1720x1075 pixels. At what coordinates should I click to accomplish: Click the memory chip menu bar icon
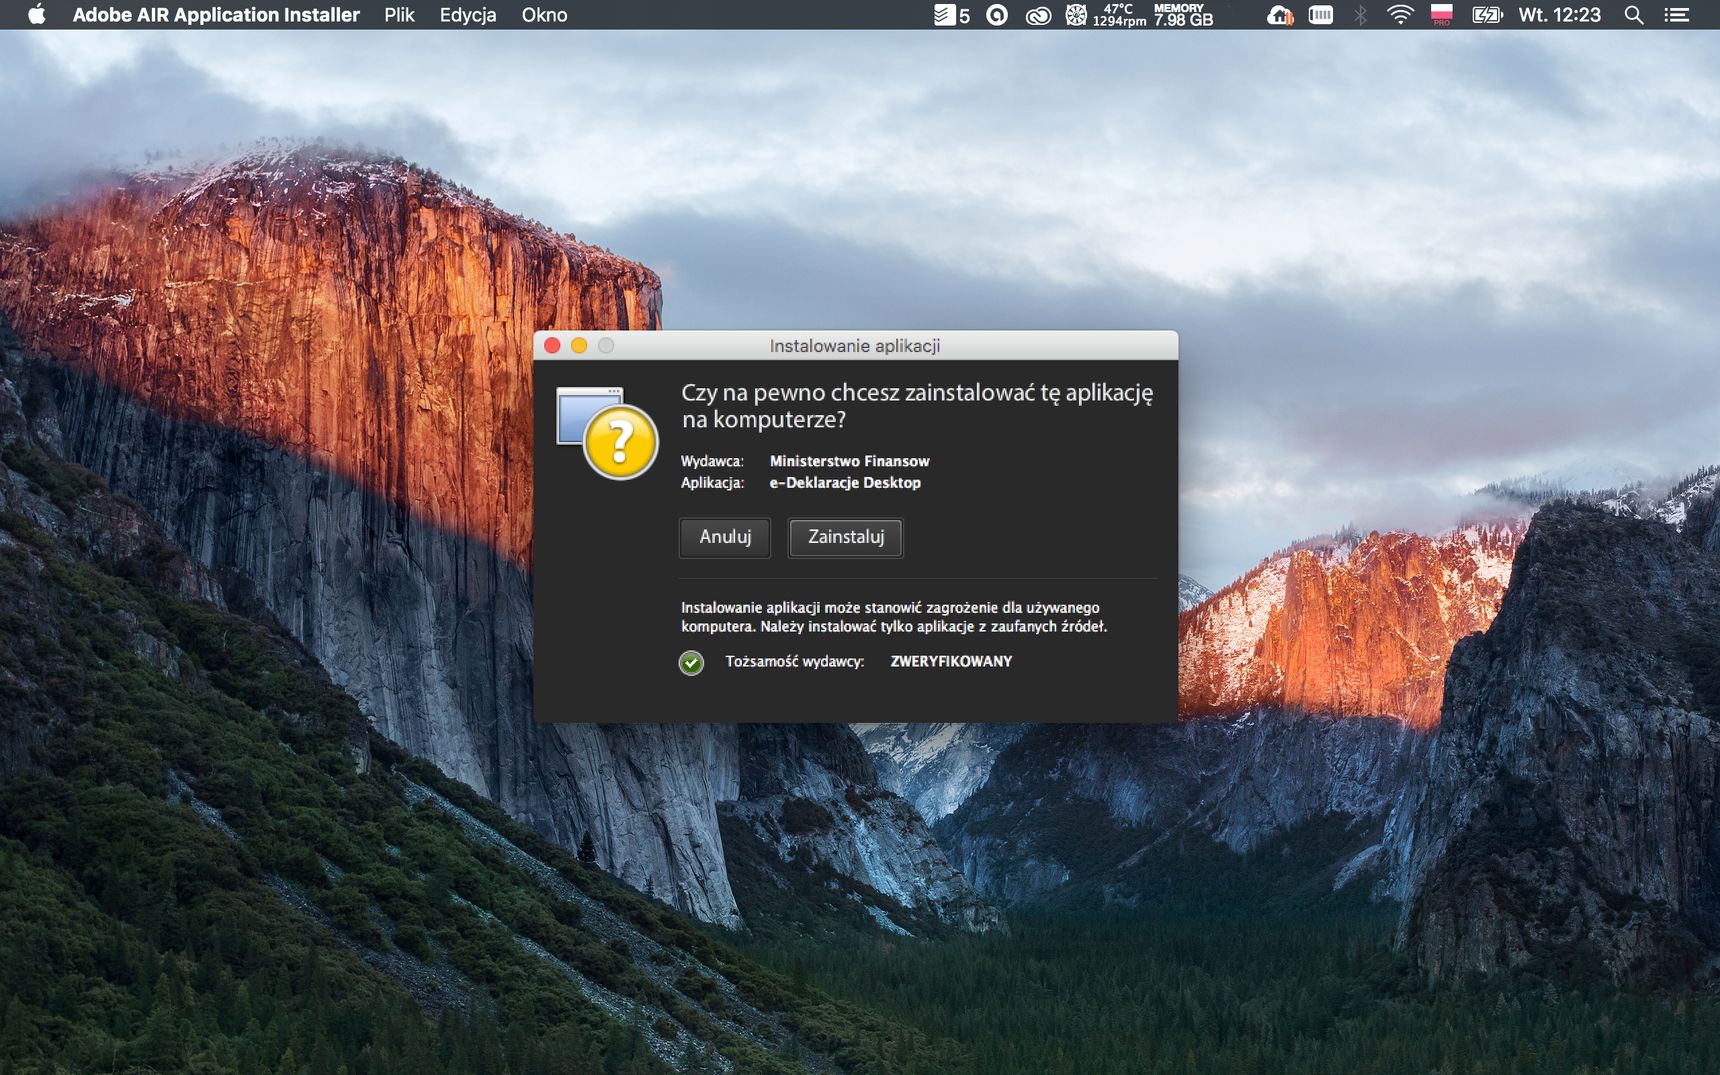coord(1321,15)
